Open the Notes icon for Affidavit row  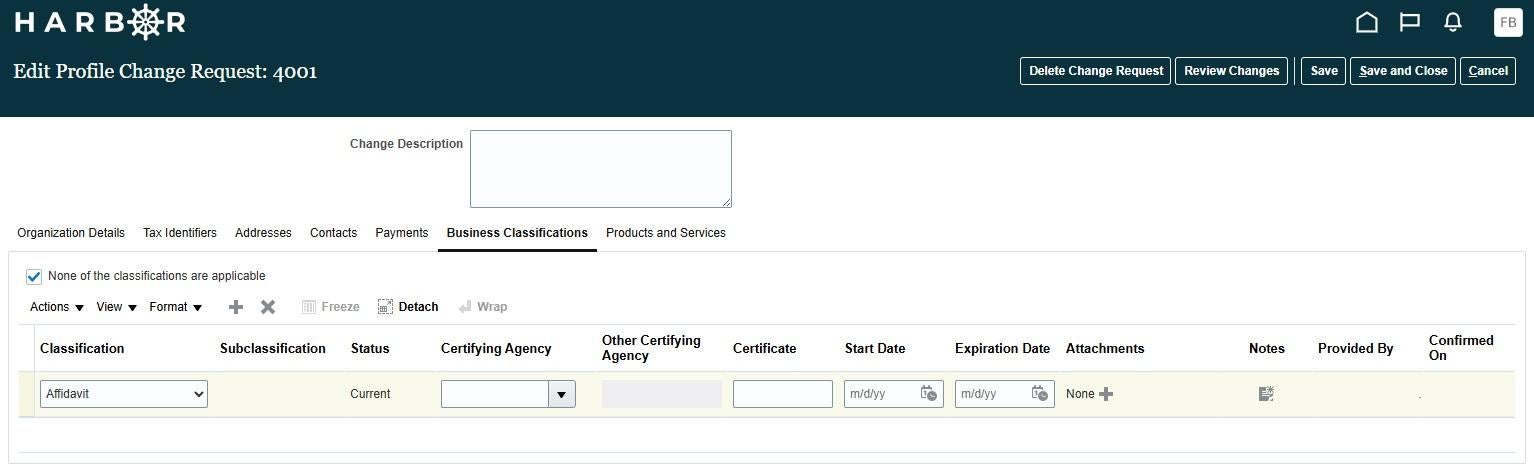point(1266,394)
